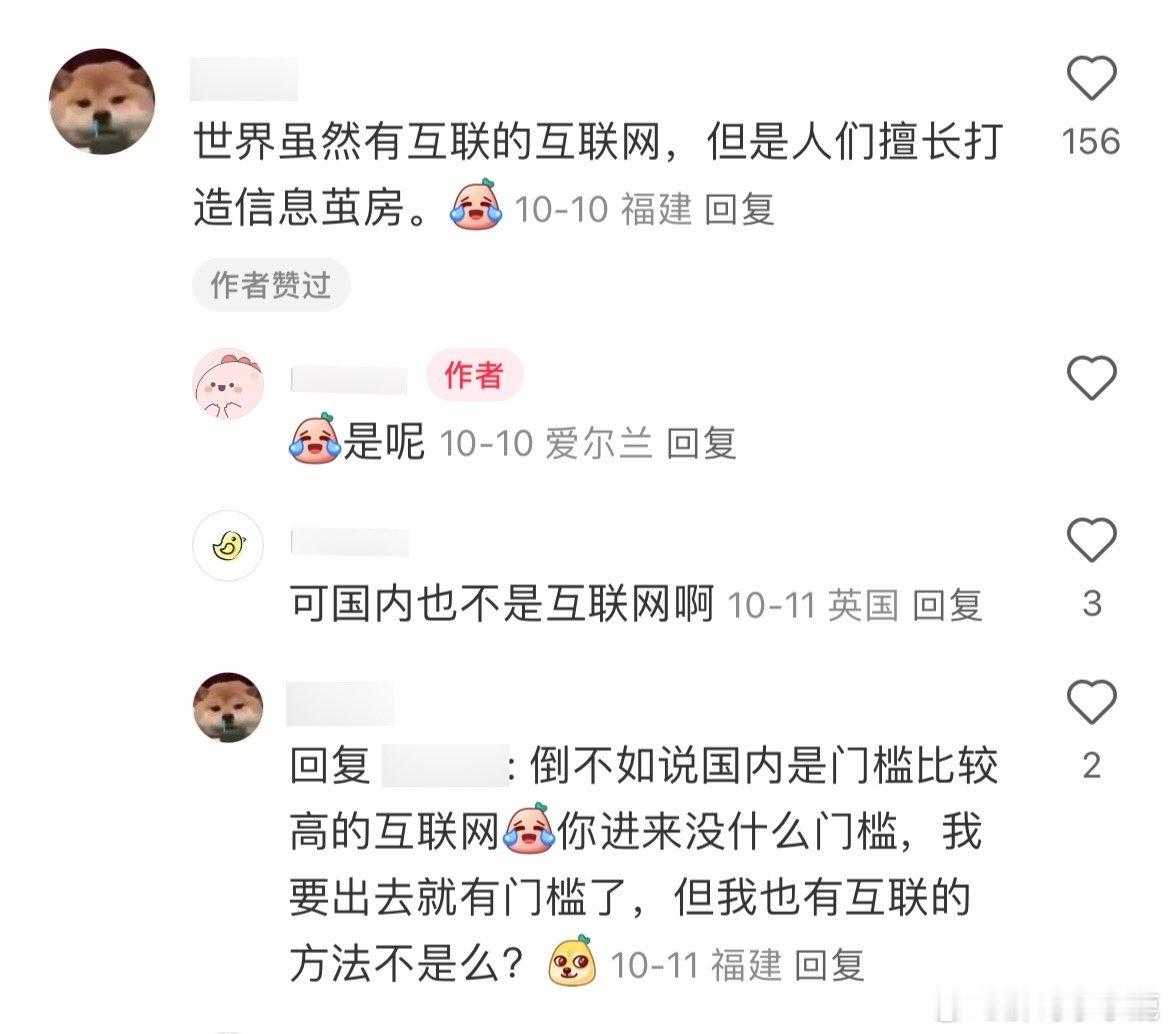Click the 作者 badge next to username

(x=474, y=375)
